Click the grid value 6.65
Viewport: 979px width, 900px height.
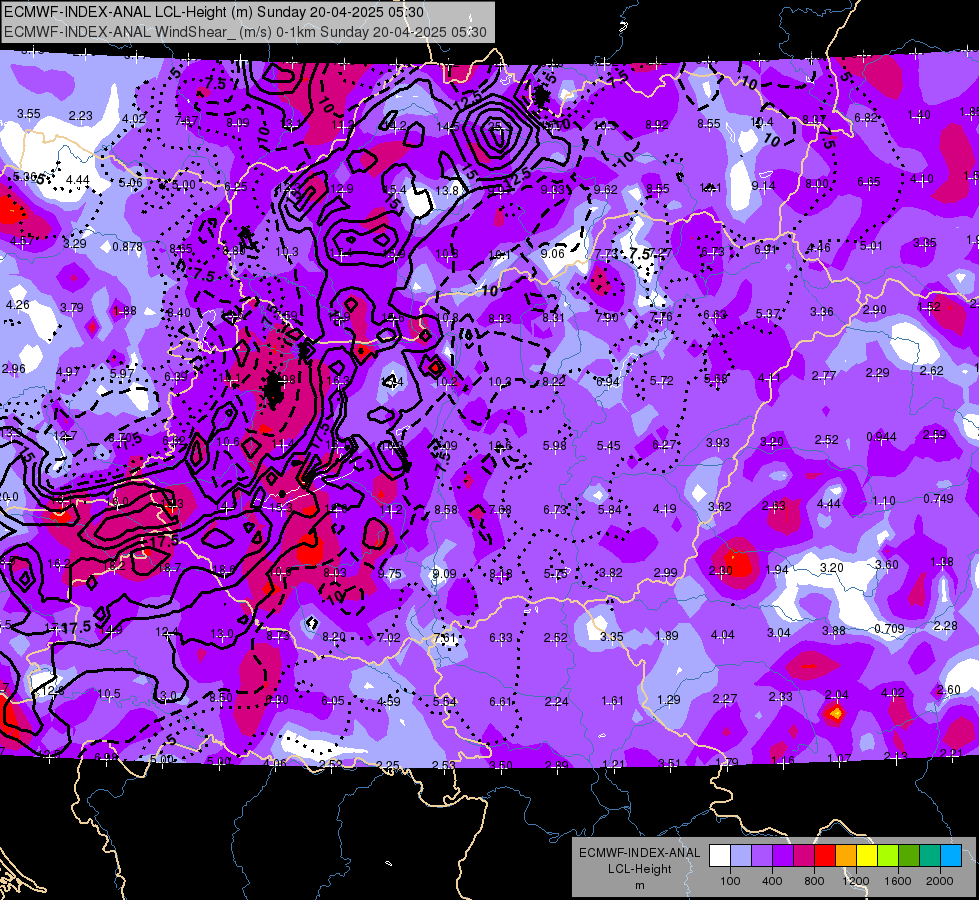click(x=869, y=182)
